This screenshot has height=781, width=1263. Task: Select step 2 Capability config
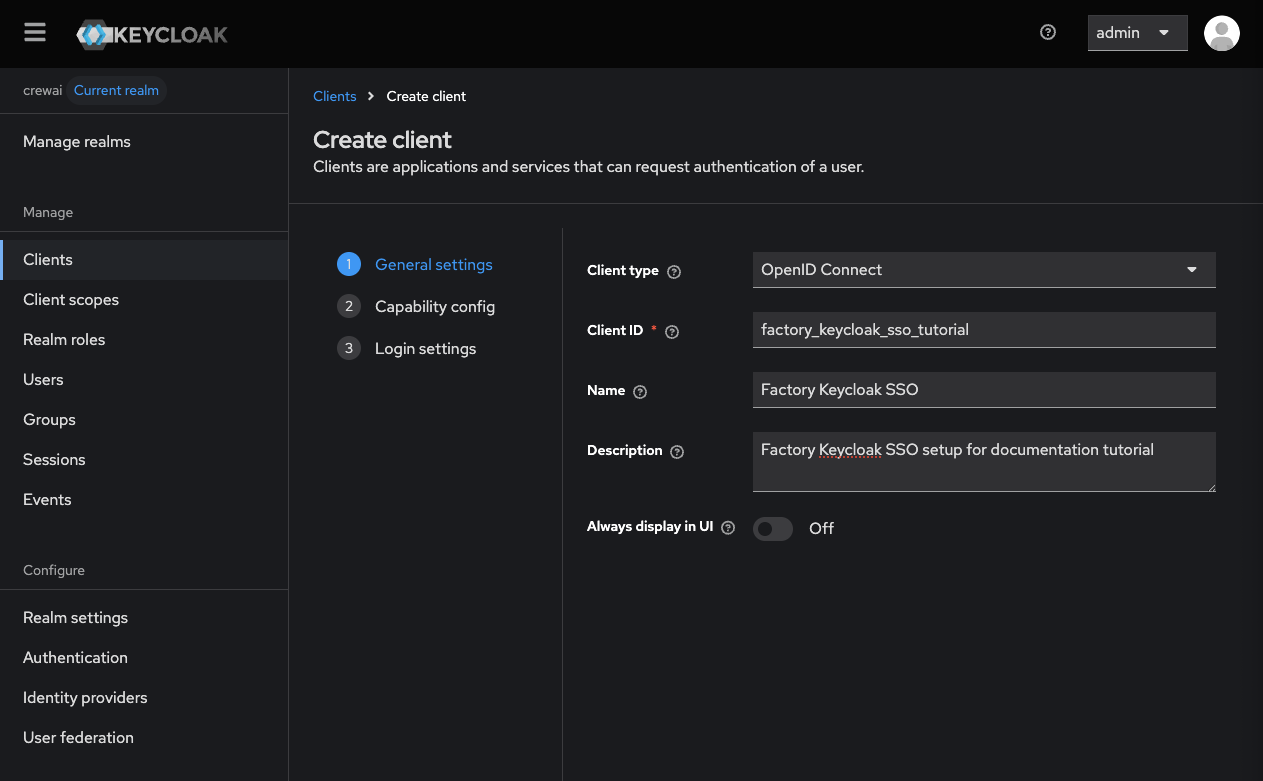point(434,306)
